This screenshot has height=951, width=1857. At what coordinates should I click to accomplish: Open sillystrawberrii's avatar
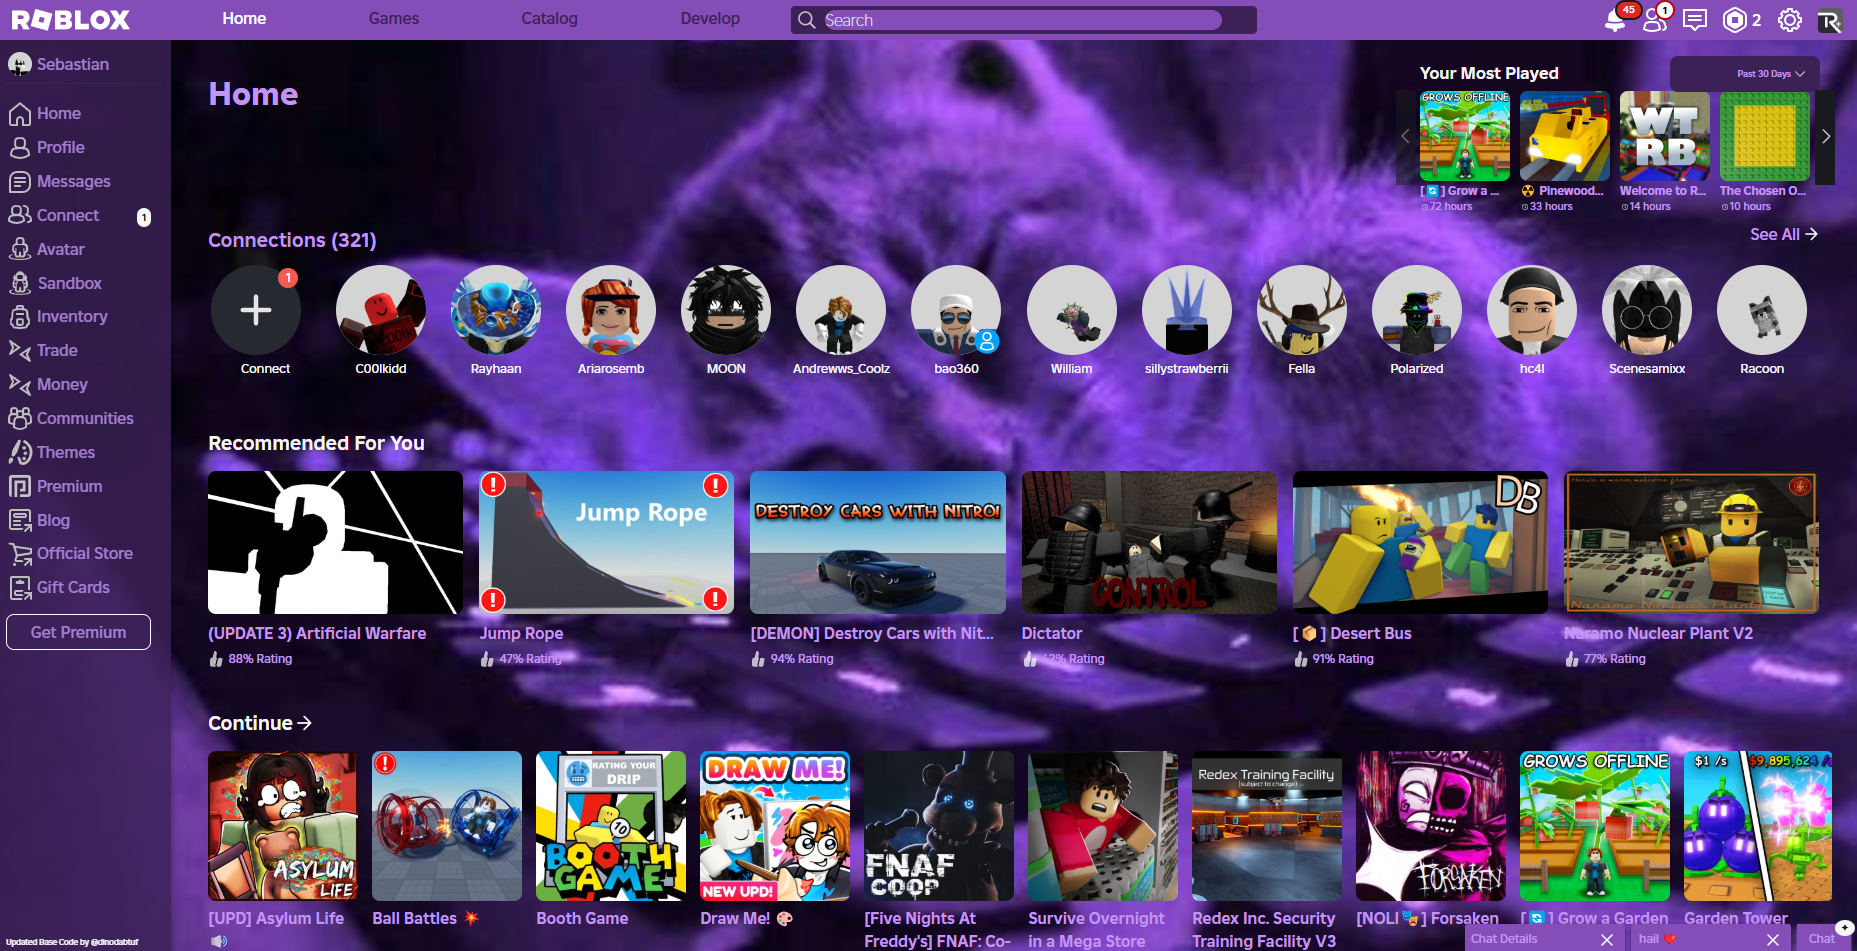tap(1187, 310)
